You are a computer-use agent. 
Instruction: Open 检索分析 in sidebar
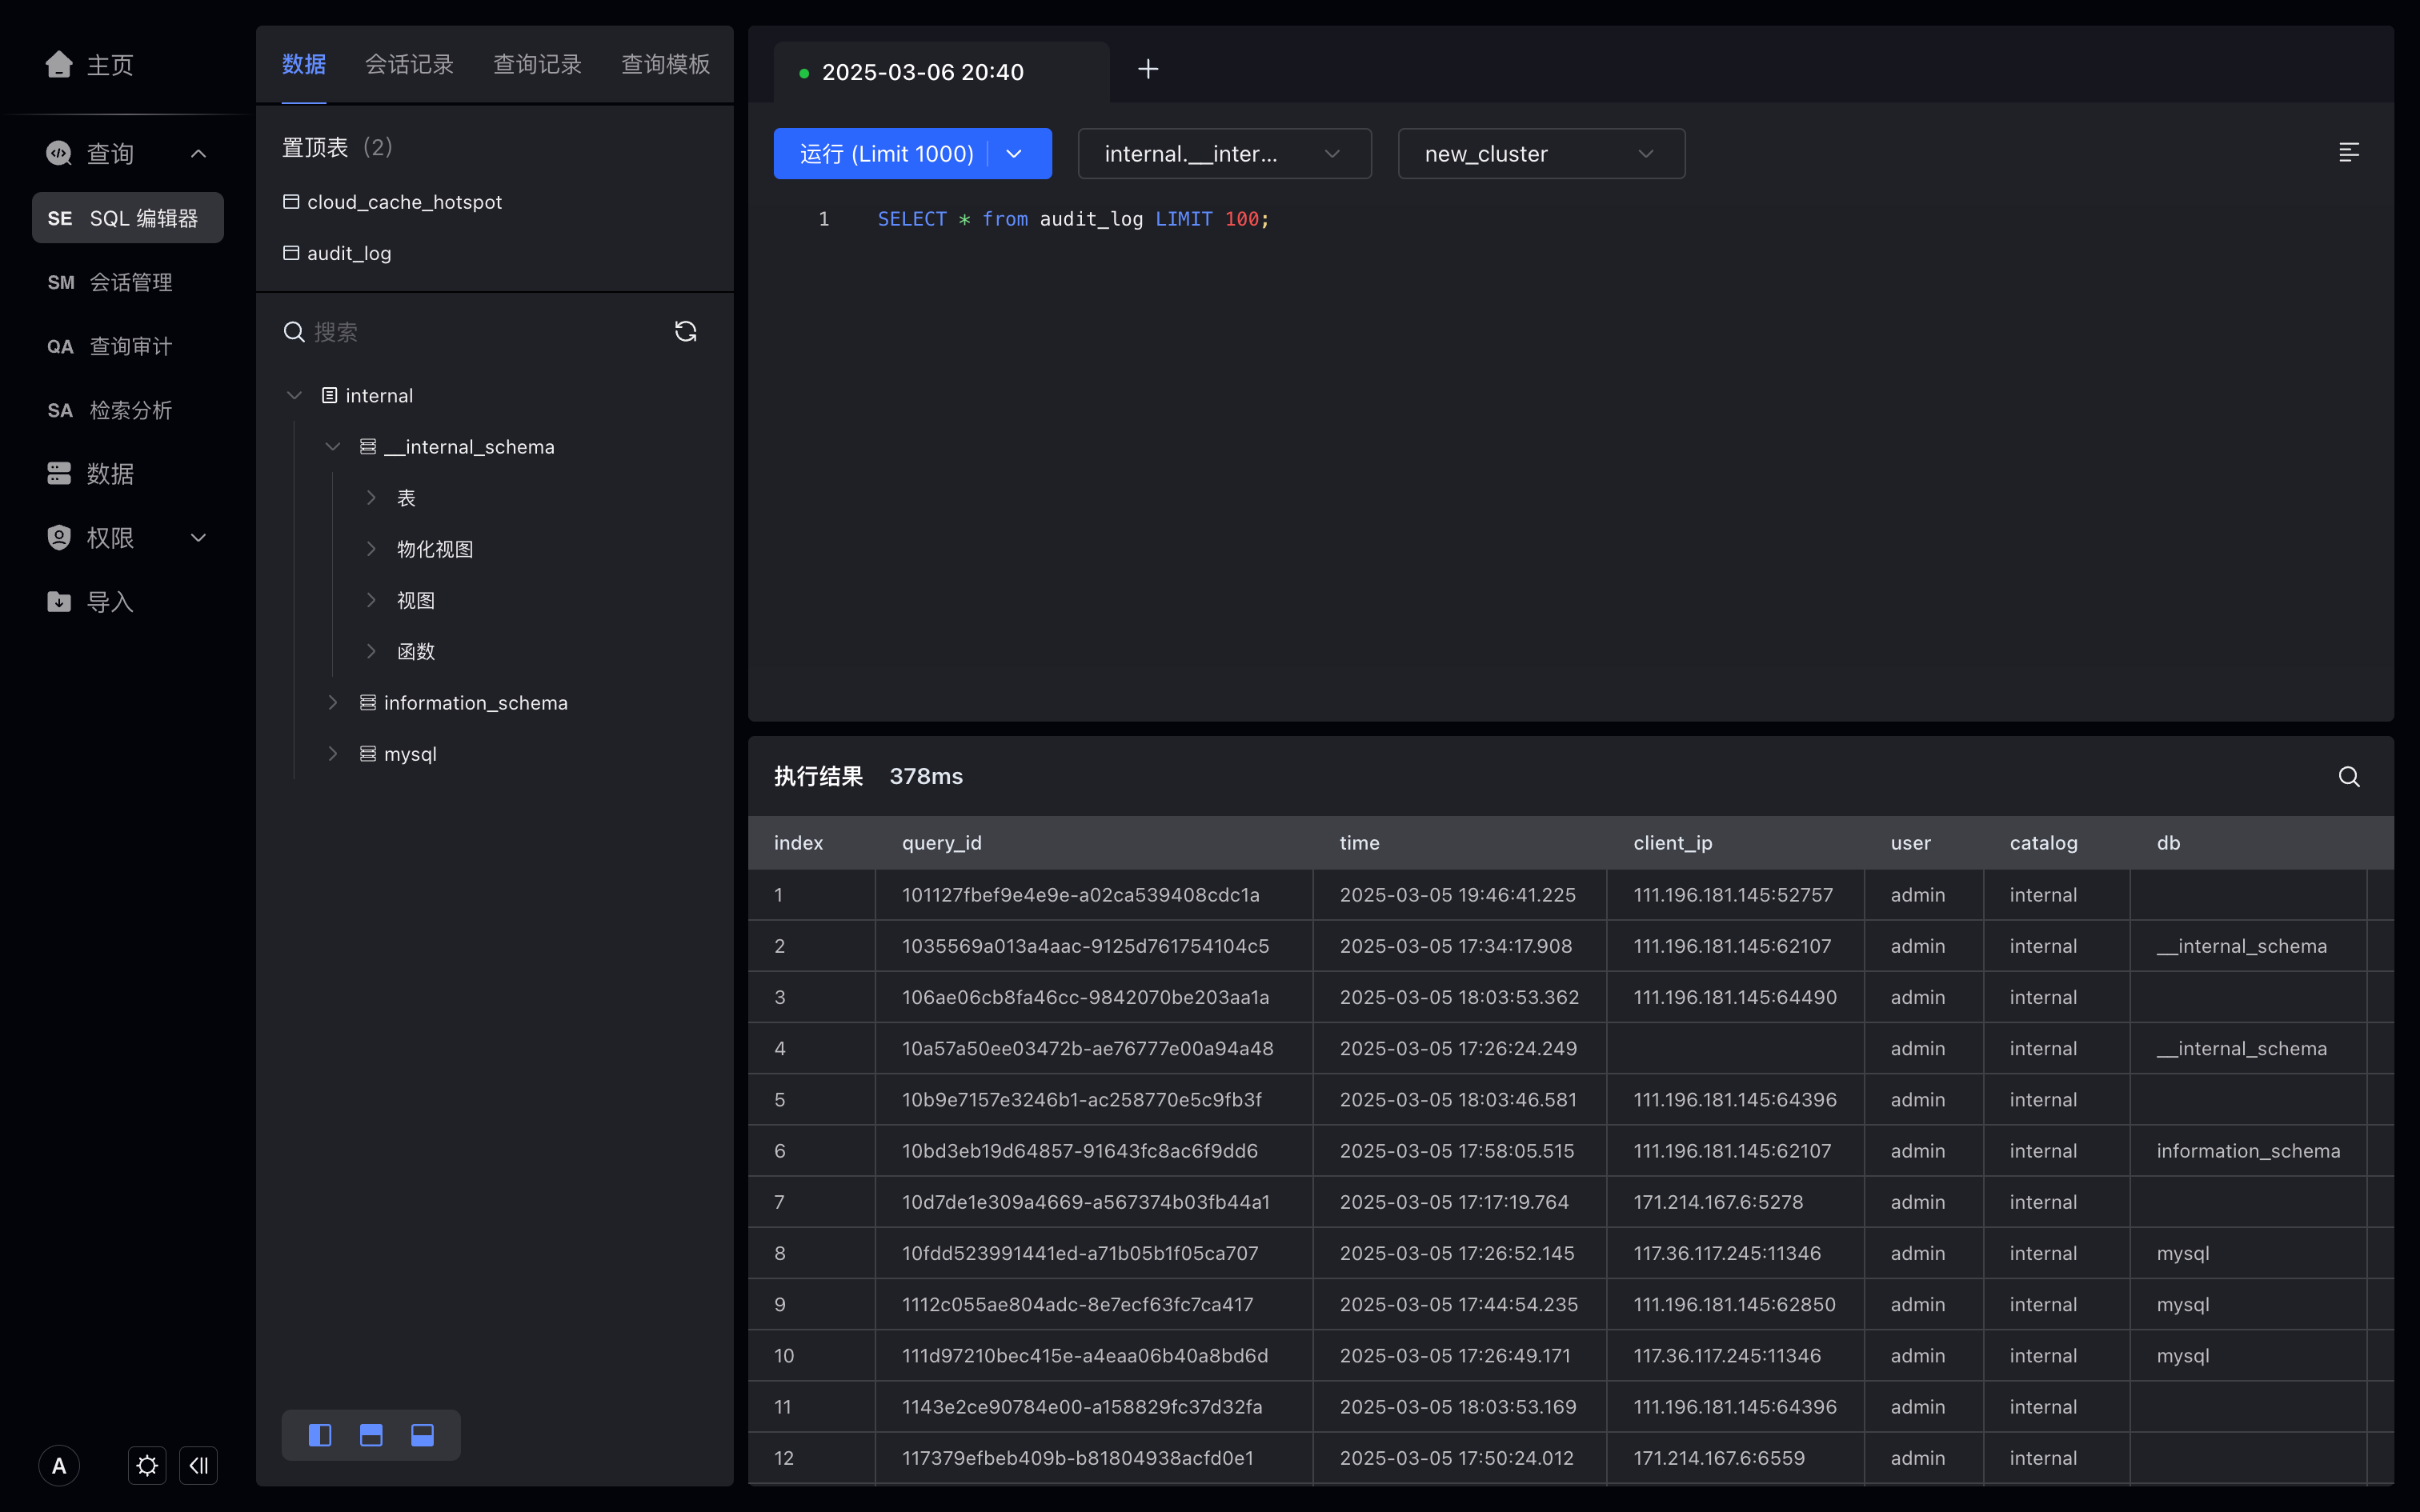(x=128, y=410)
